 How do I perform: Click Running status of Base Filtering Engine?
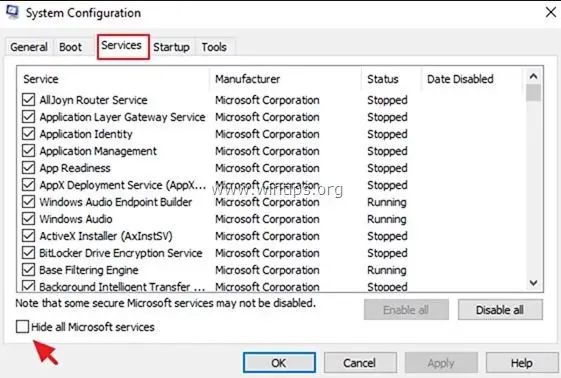pos(387,270)
